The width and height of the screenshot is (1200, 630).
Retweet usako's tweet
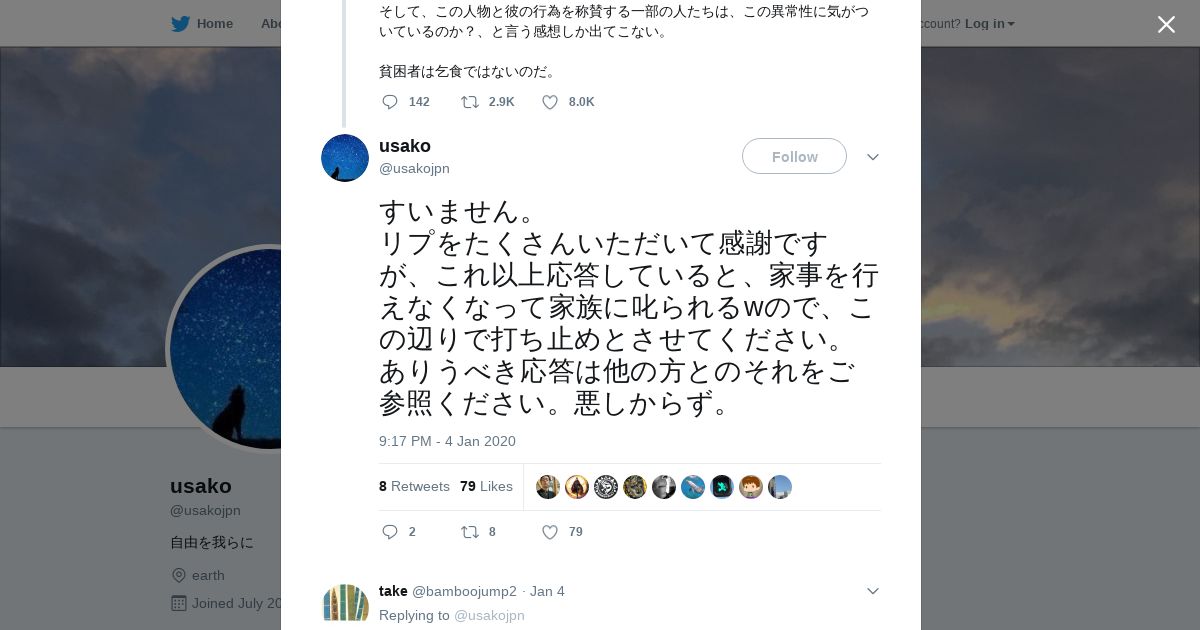point(469,532)
